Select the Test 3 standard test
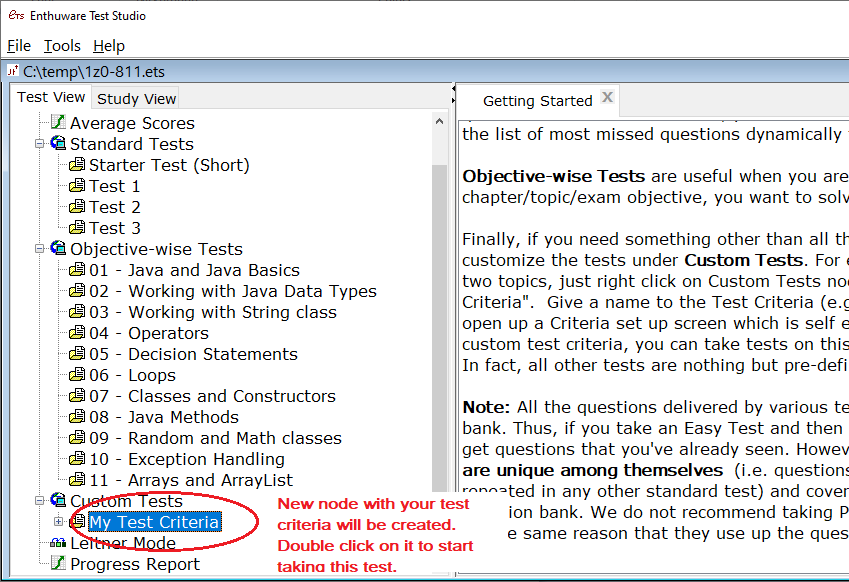This screenshot has width=849, height=582. [114, 228]
